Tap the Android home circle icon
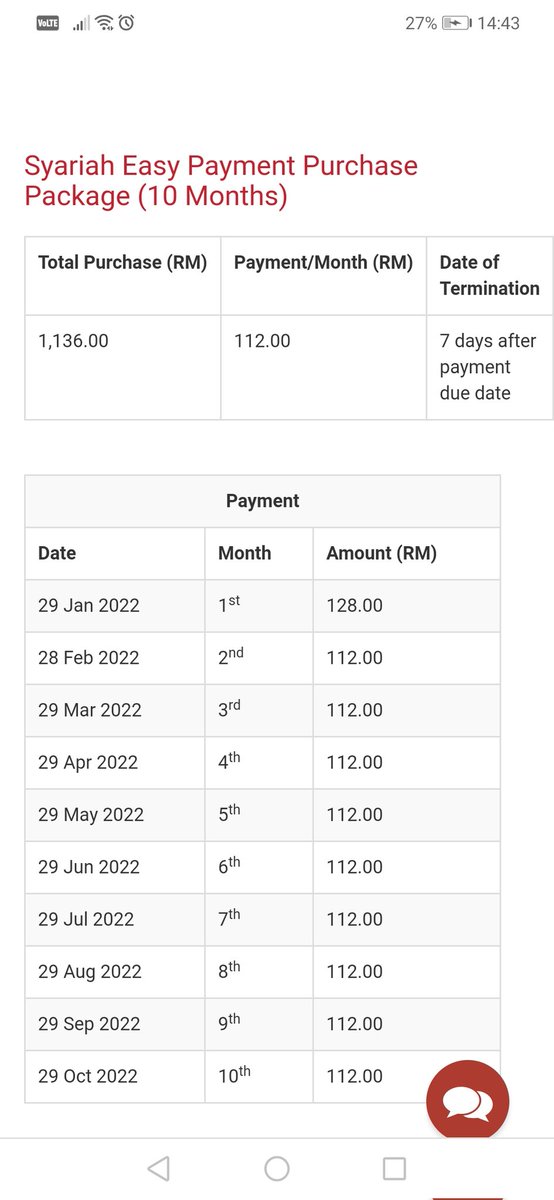This screenshot has width=554, height=1200. pos(277,1168)
